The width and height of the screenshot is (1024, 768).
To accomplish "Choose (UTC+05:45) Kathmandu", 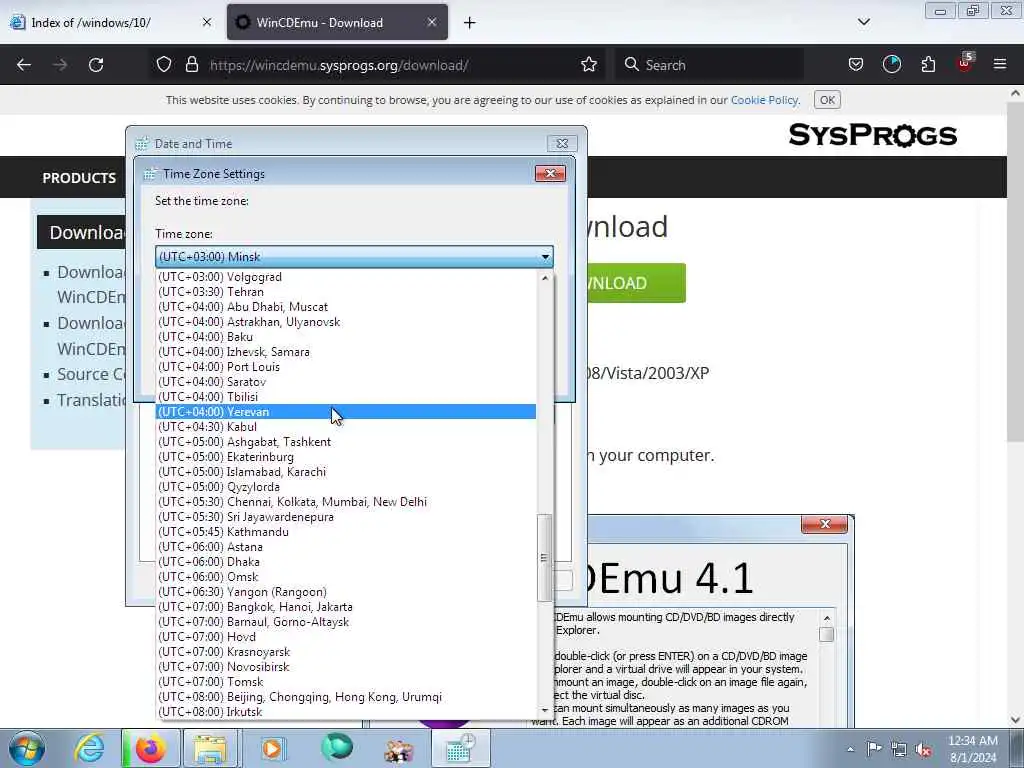I will point(345,532).
